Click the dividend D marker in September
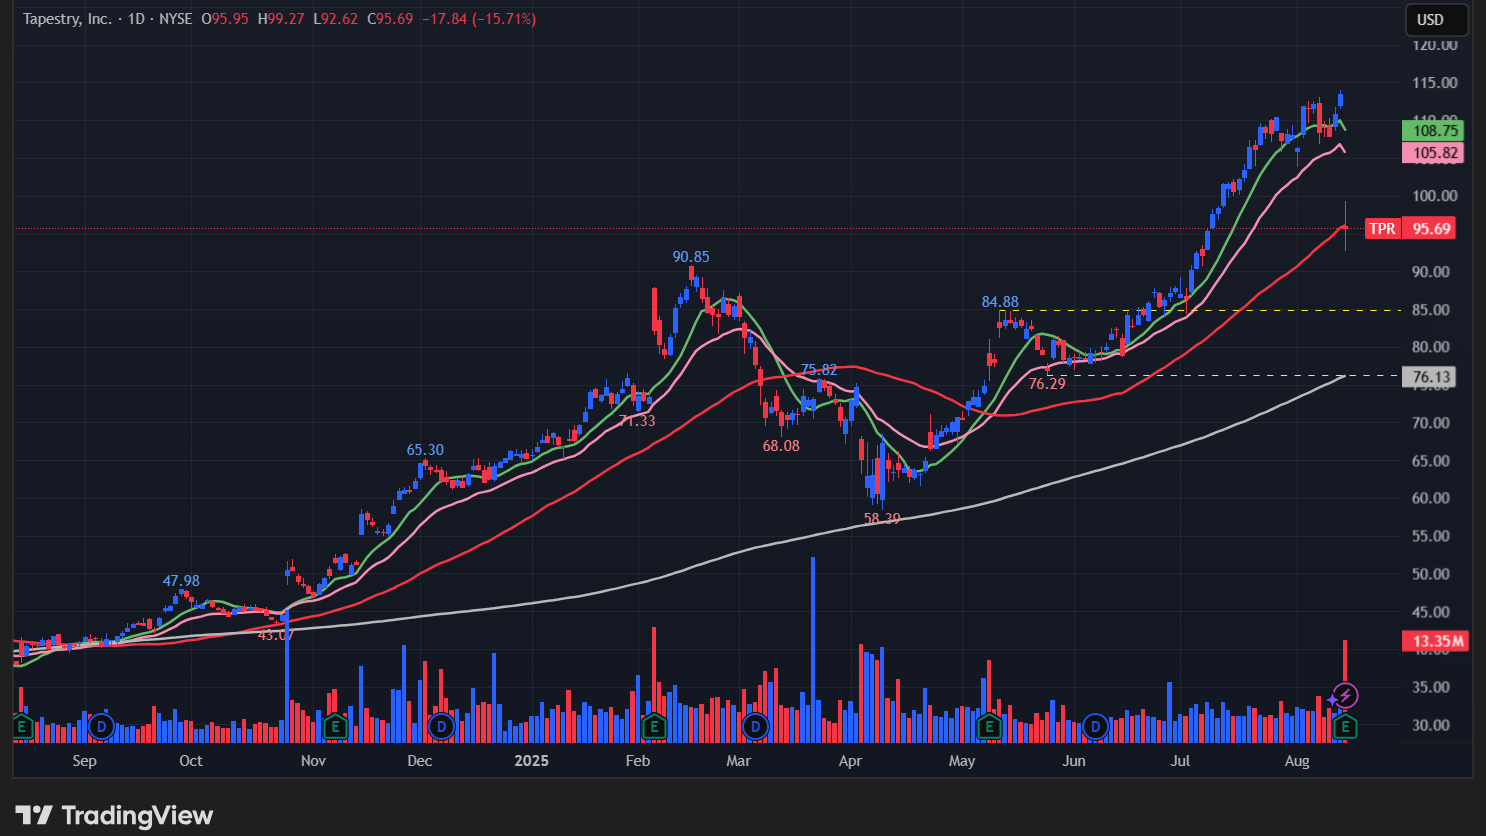The height and width of the screenshot is (836, 1486). click(100, 727)
